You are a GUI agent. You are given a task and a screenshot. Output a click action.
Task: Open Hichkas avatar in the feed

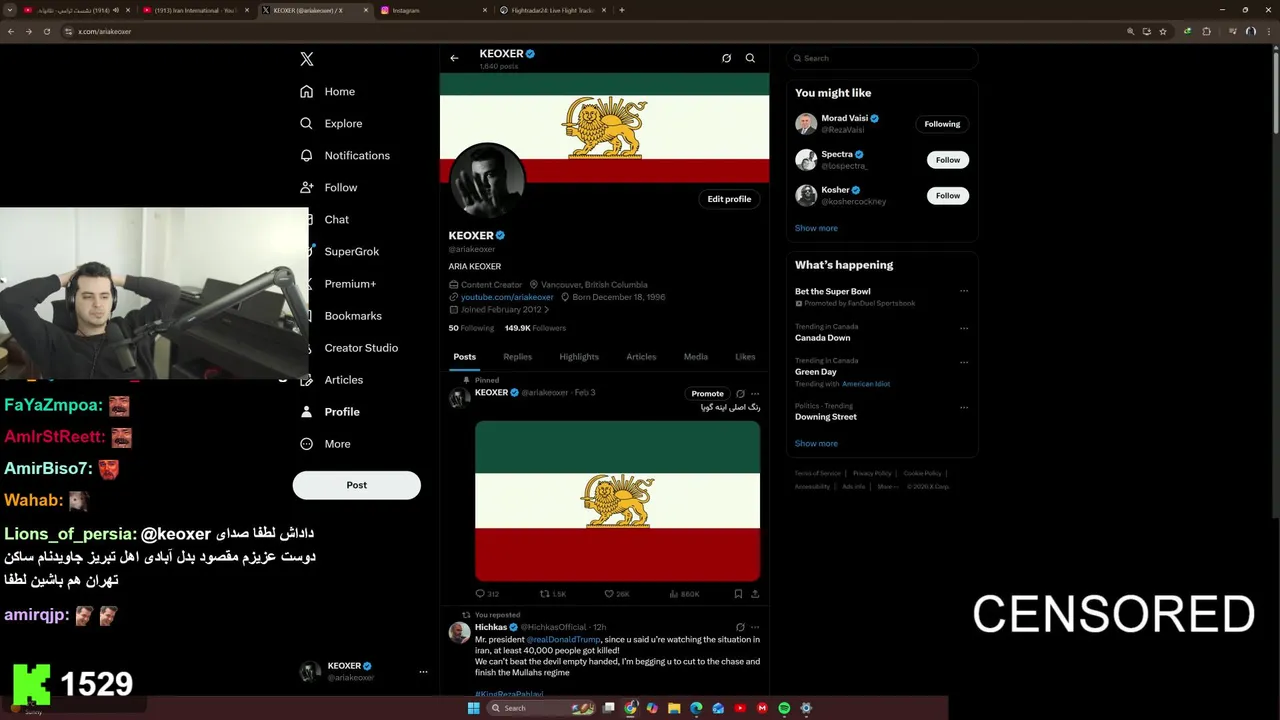(x=459, y=633)
